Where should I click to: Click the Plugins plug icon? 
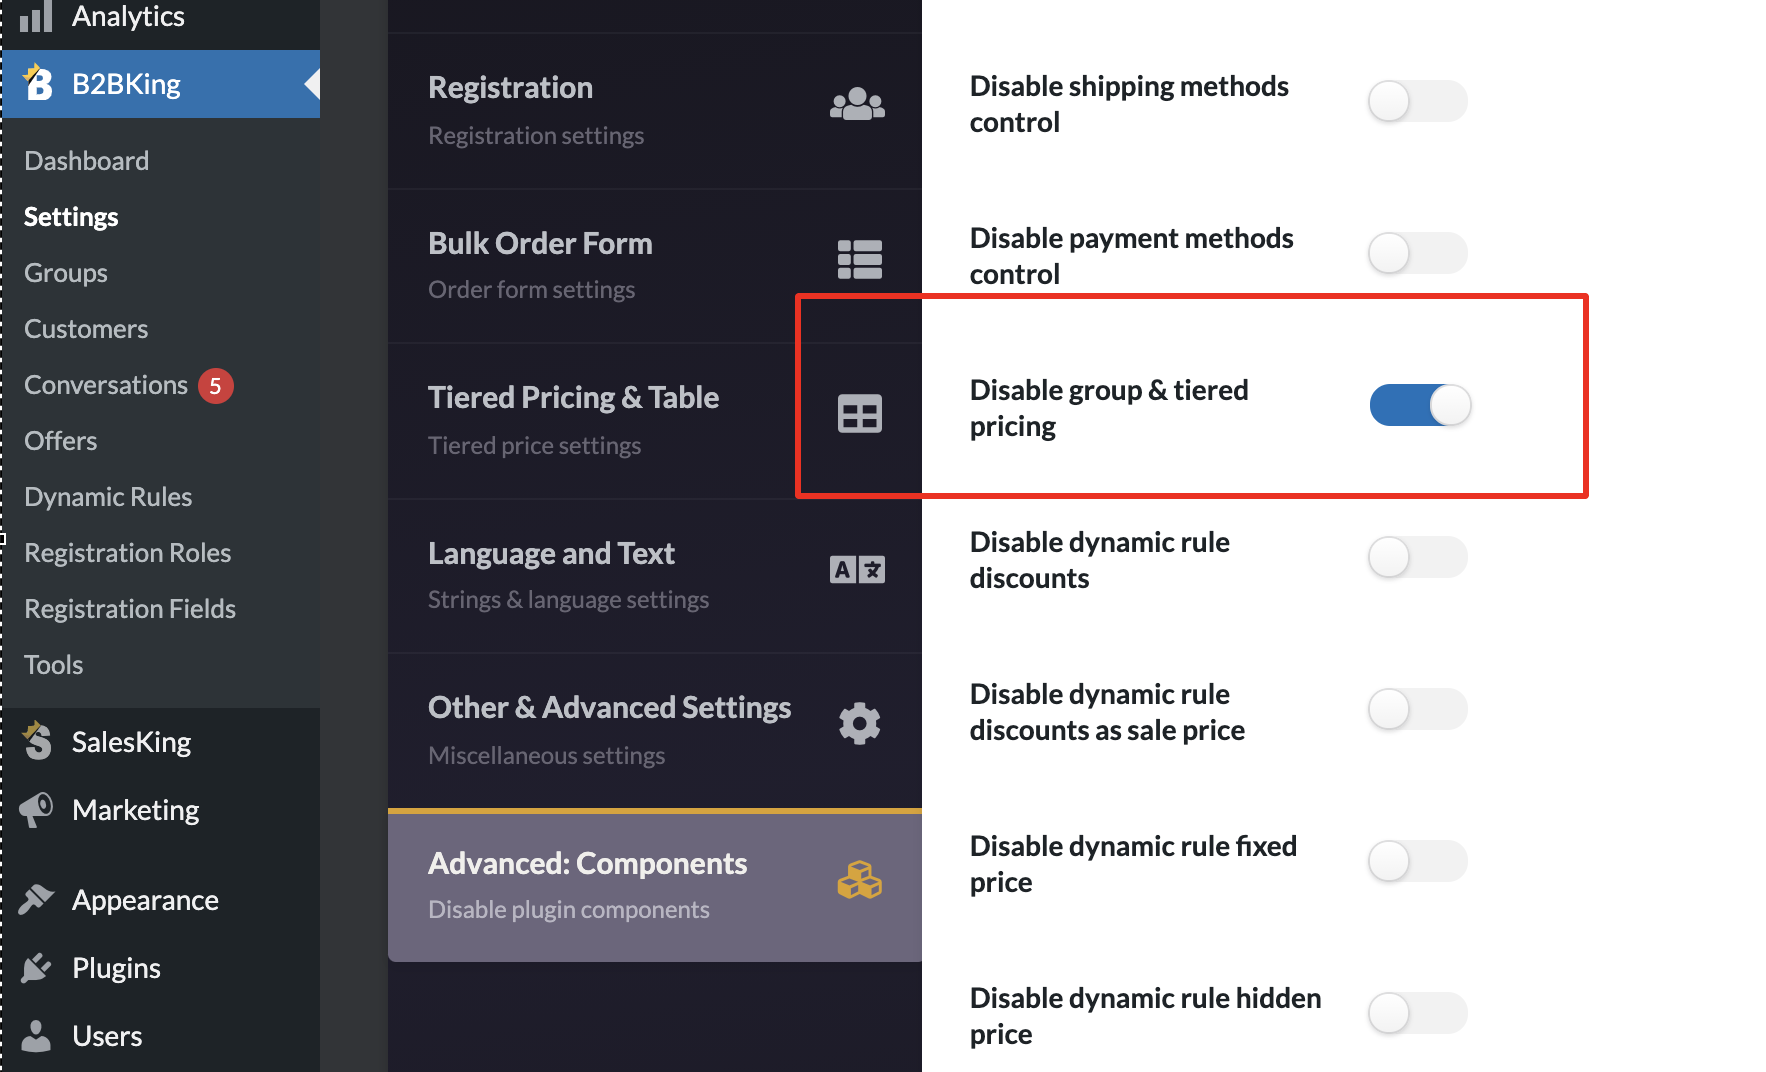pyautogui.click(x=36, y=967)
